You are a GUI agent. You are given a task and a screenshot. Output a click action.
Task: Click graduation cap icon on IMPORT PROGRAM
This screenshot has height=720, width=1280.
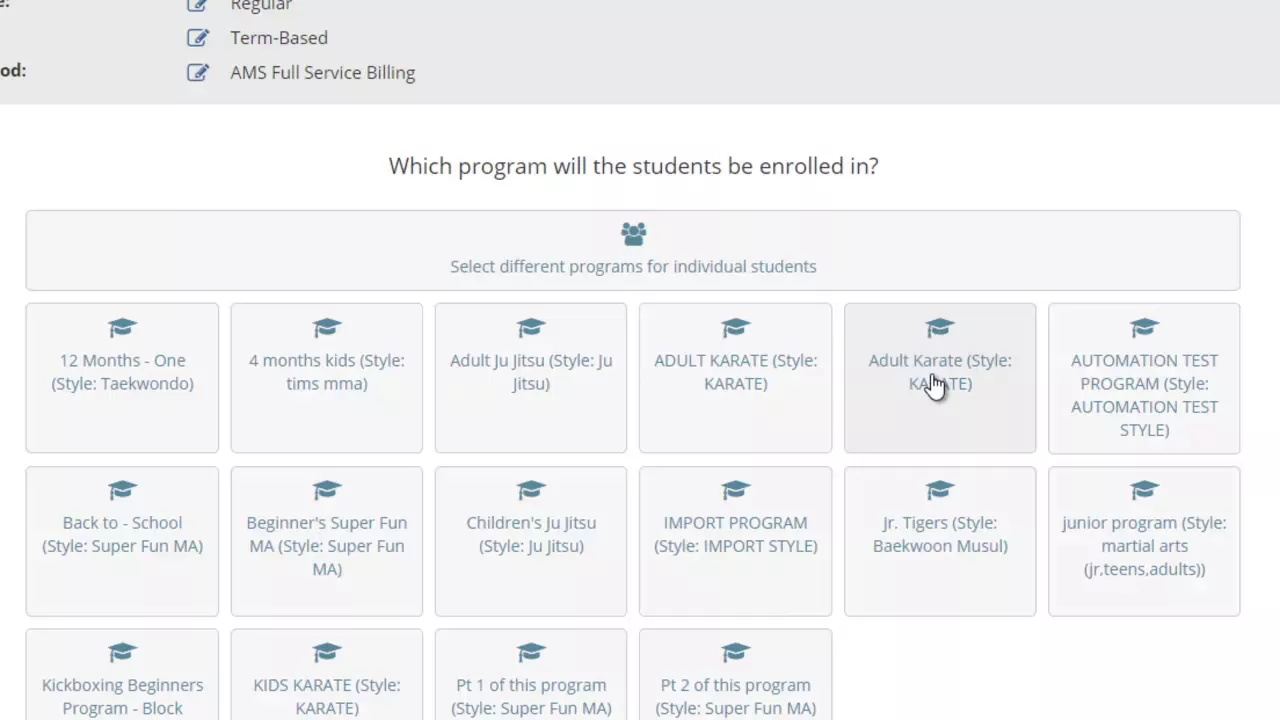coord(735,490)
